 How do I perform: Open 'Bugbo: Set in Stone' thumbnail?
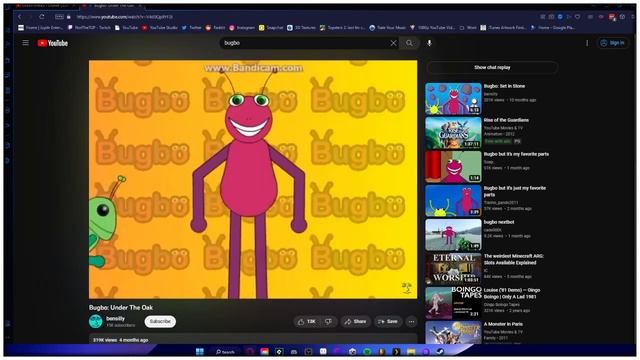(x=453, y=99)
